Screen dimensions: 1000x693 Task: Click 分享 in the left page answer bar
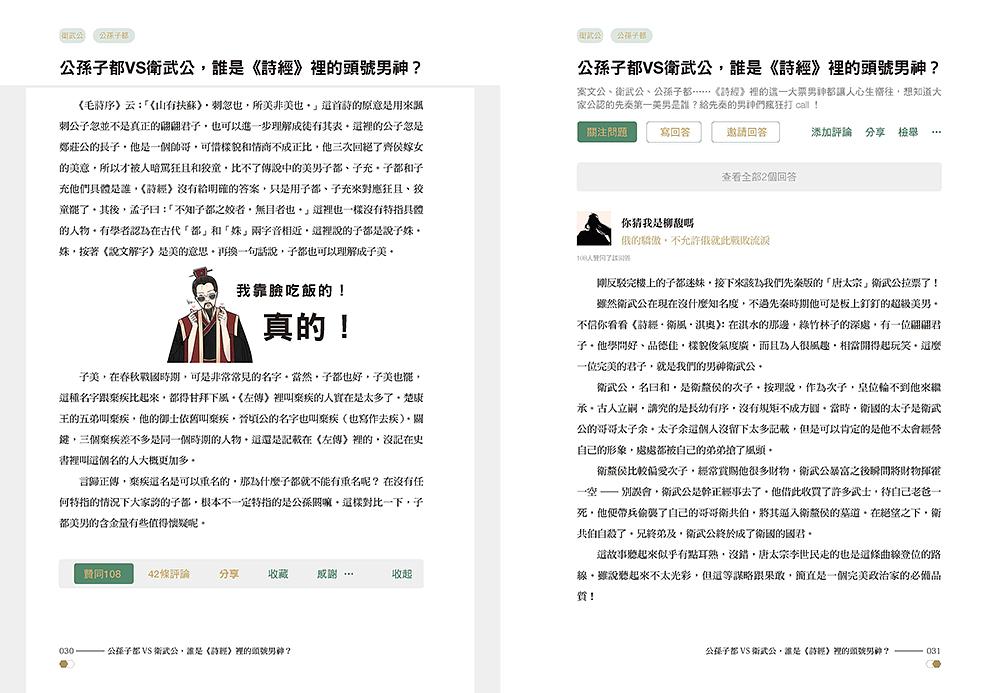[229, 574]
